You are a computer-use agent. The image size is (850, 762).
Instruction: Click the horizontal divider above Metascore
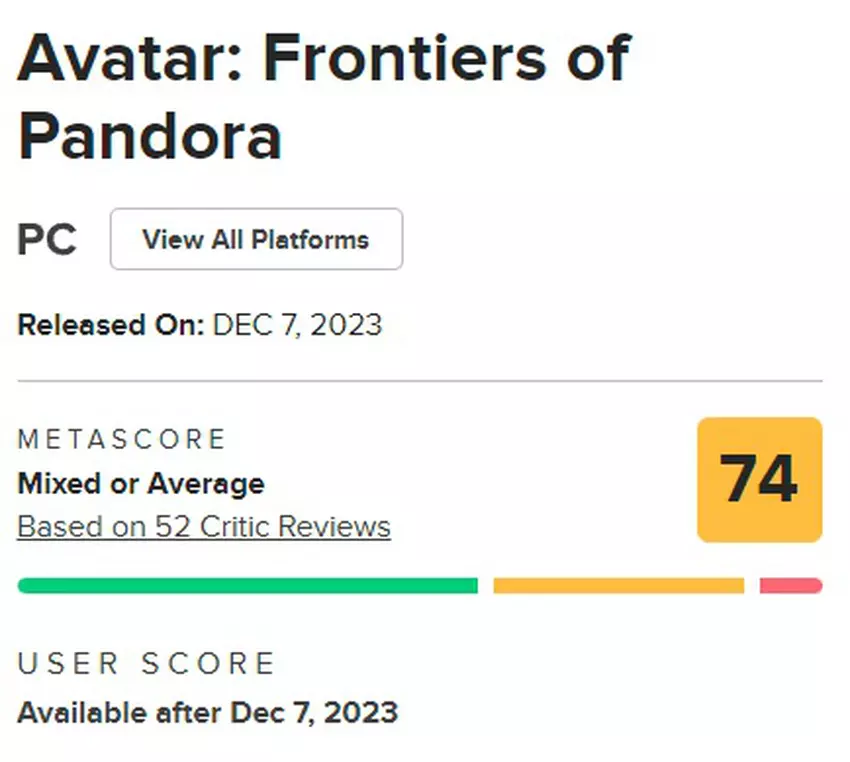click(420, 381)
